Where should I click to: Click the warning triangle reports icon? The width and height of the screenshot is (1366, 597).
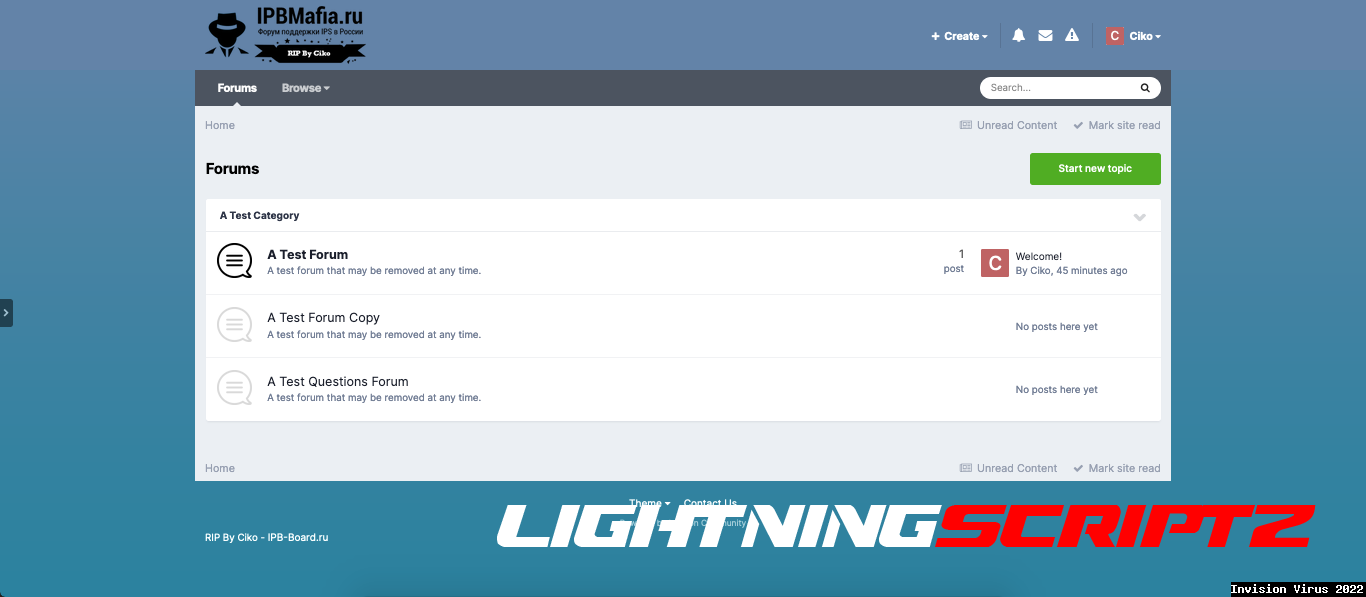[x=1072, y=36]
